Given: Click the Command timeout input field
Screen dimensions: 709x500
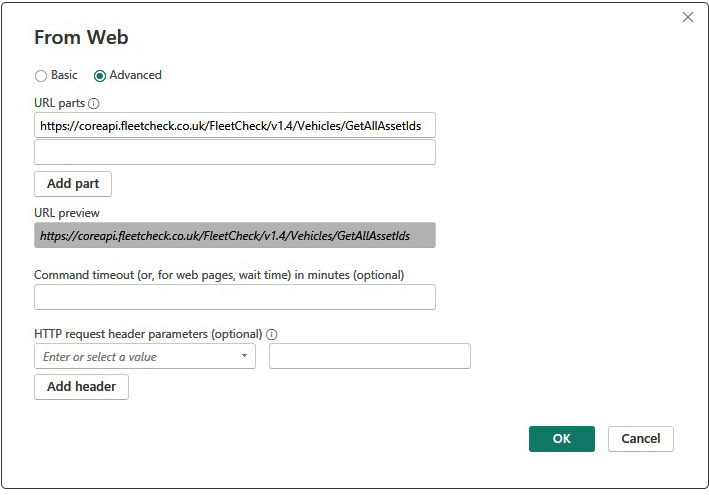Looking at the screenshot, I should coord(234,297).
